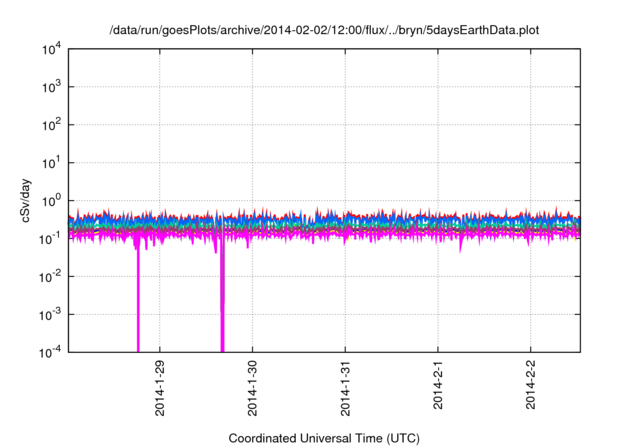Click the 10^1 y-axis tick label
The height and width of the screenshot is (448, 640).
coord(51,163)
